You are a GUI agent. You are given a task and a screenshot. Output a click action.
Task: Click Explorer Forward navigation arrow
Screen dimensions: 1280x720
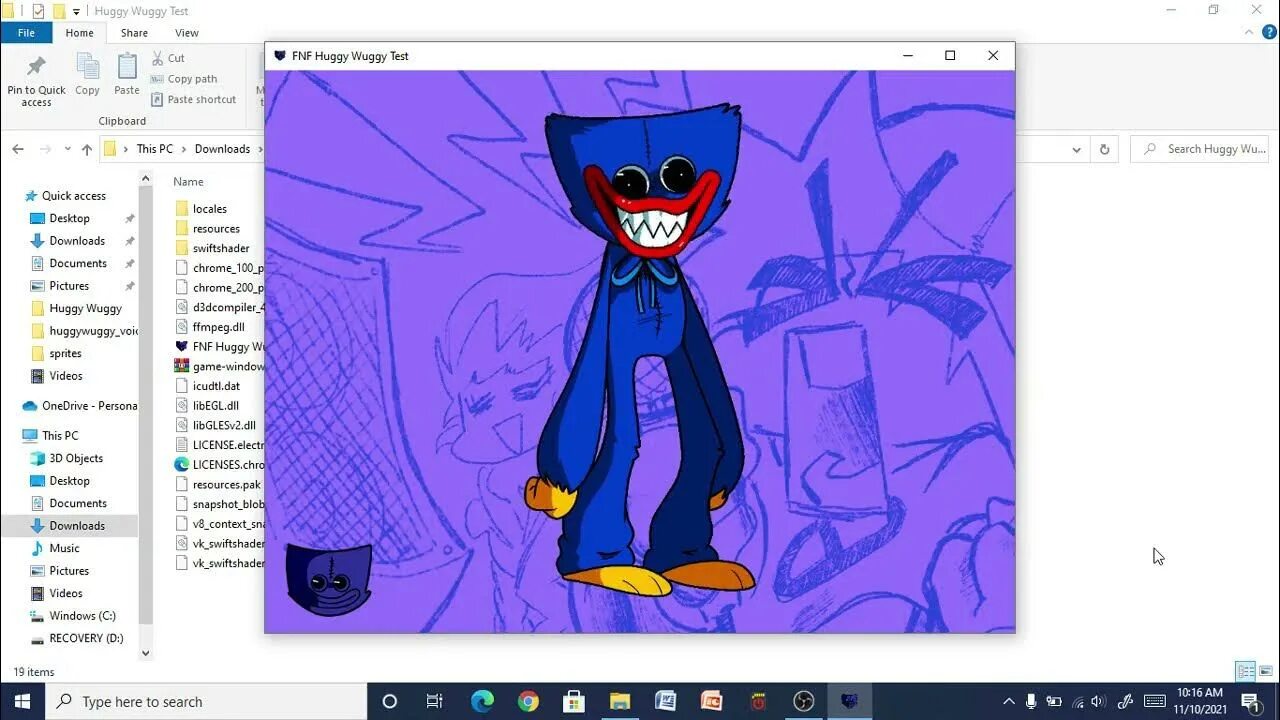(x=45, y=149)
